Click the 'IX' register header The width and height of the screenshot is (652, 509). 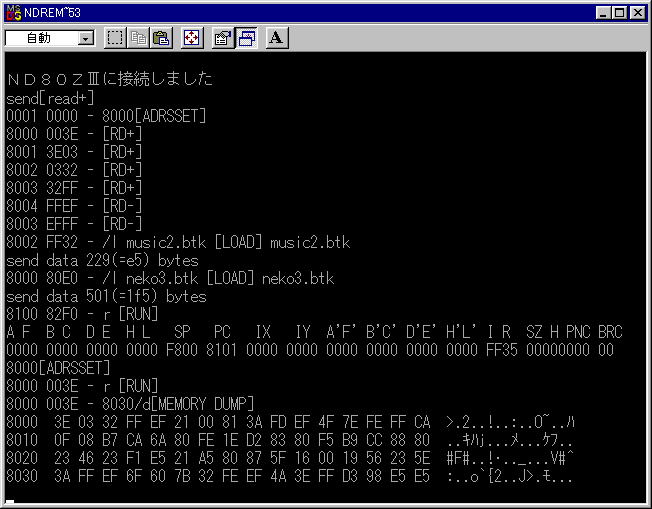pyautogui.click(x=262, y=332)
